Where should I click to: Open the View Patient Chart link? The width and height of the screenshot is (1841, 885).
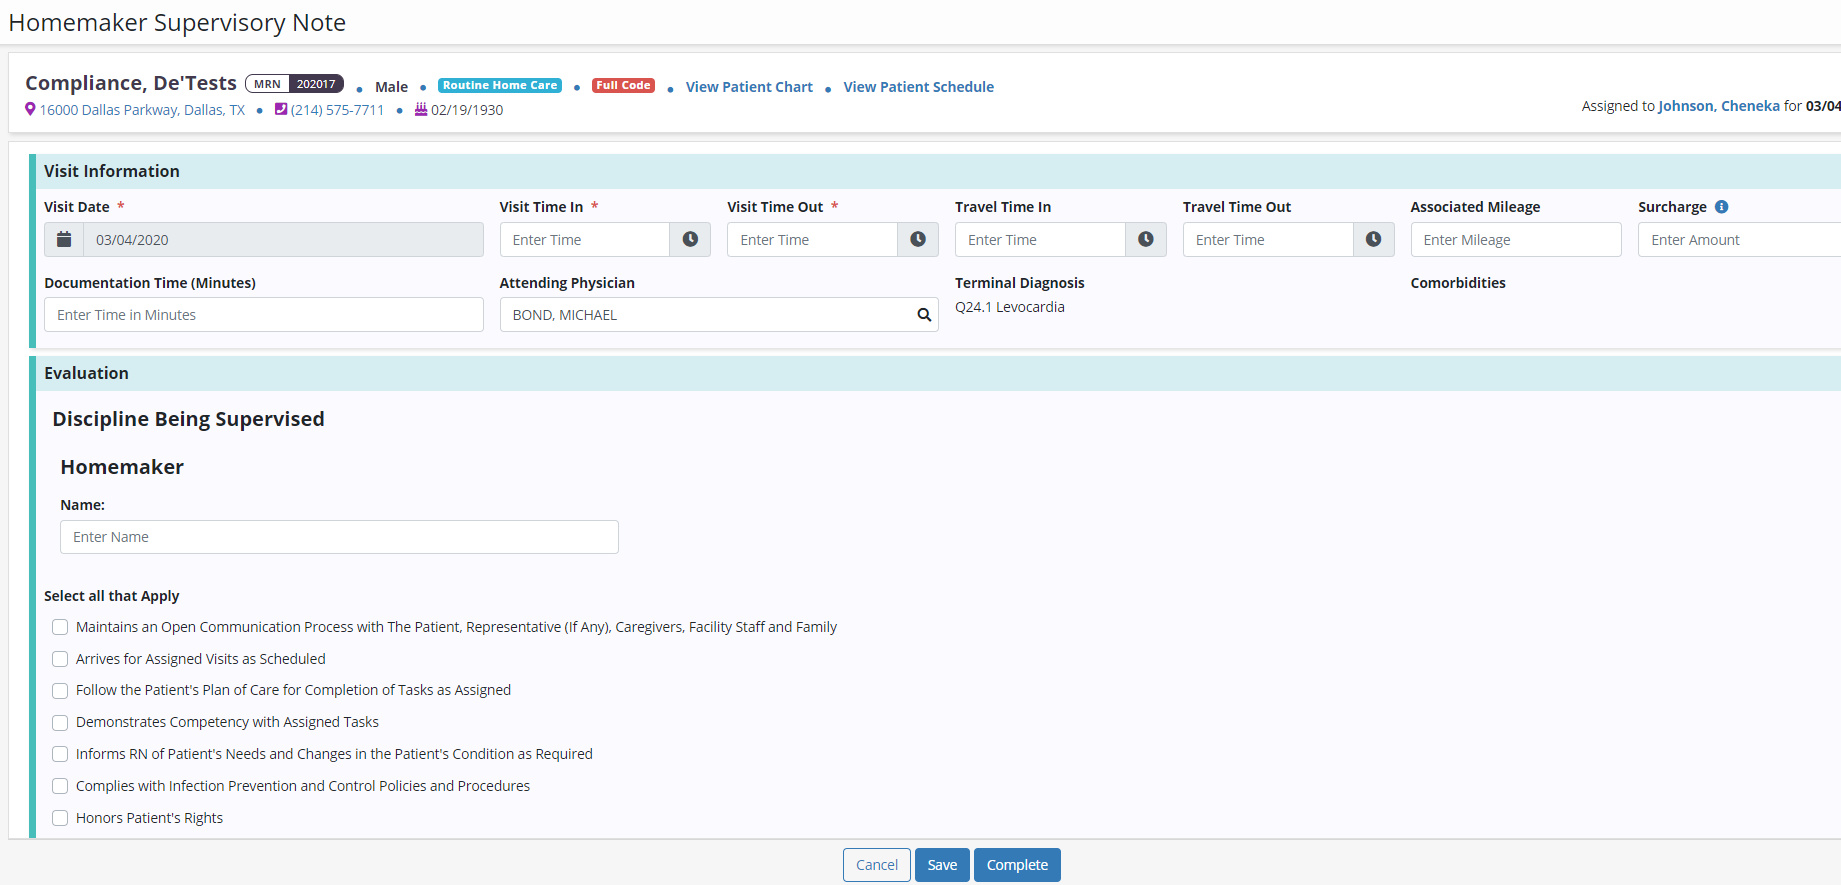[749, 87]
